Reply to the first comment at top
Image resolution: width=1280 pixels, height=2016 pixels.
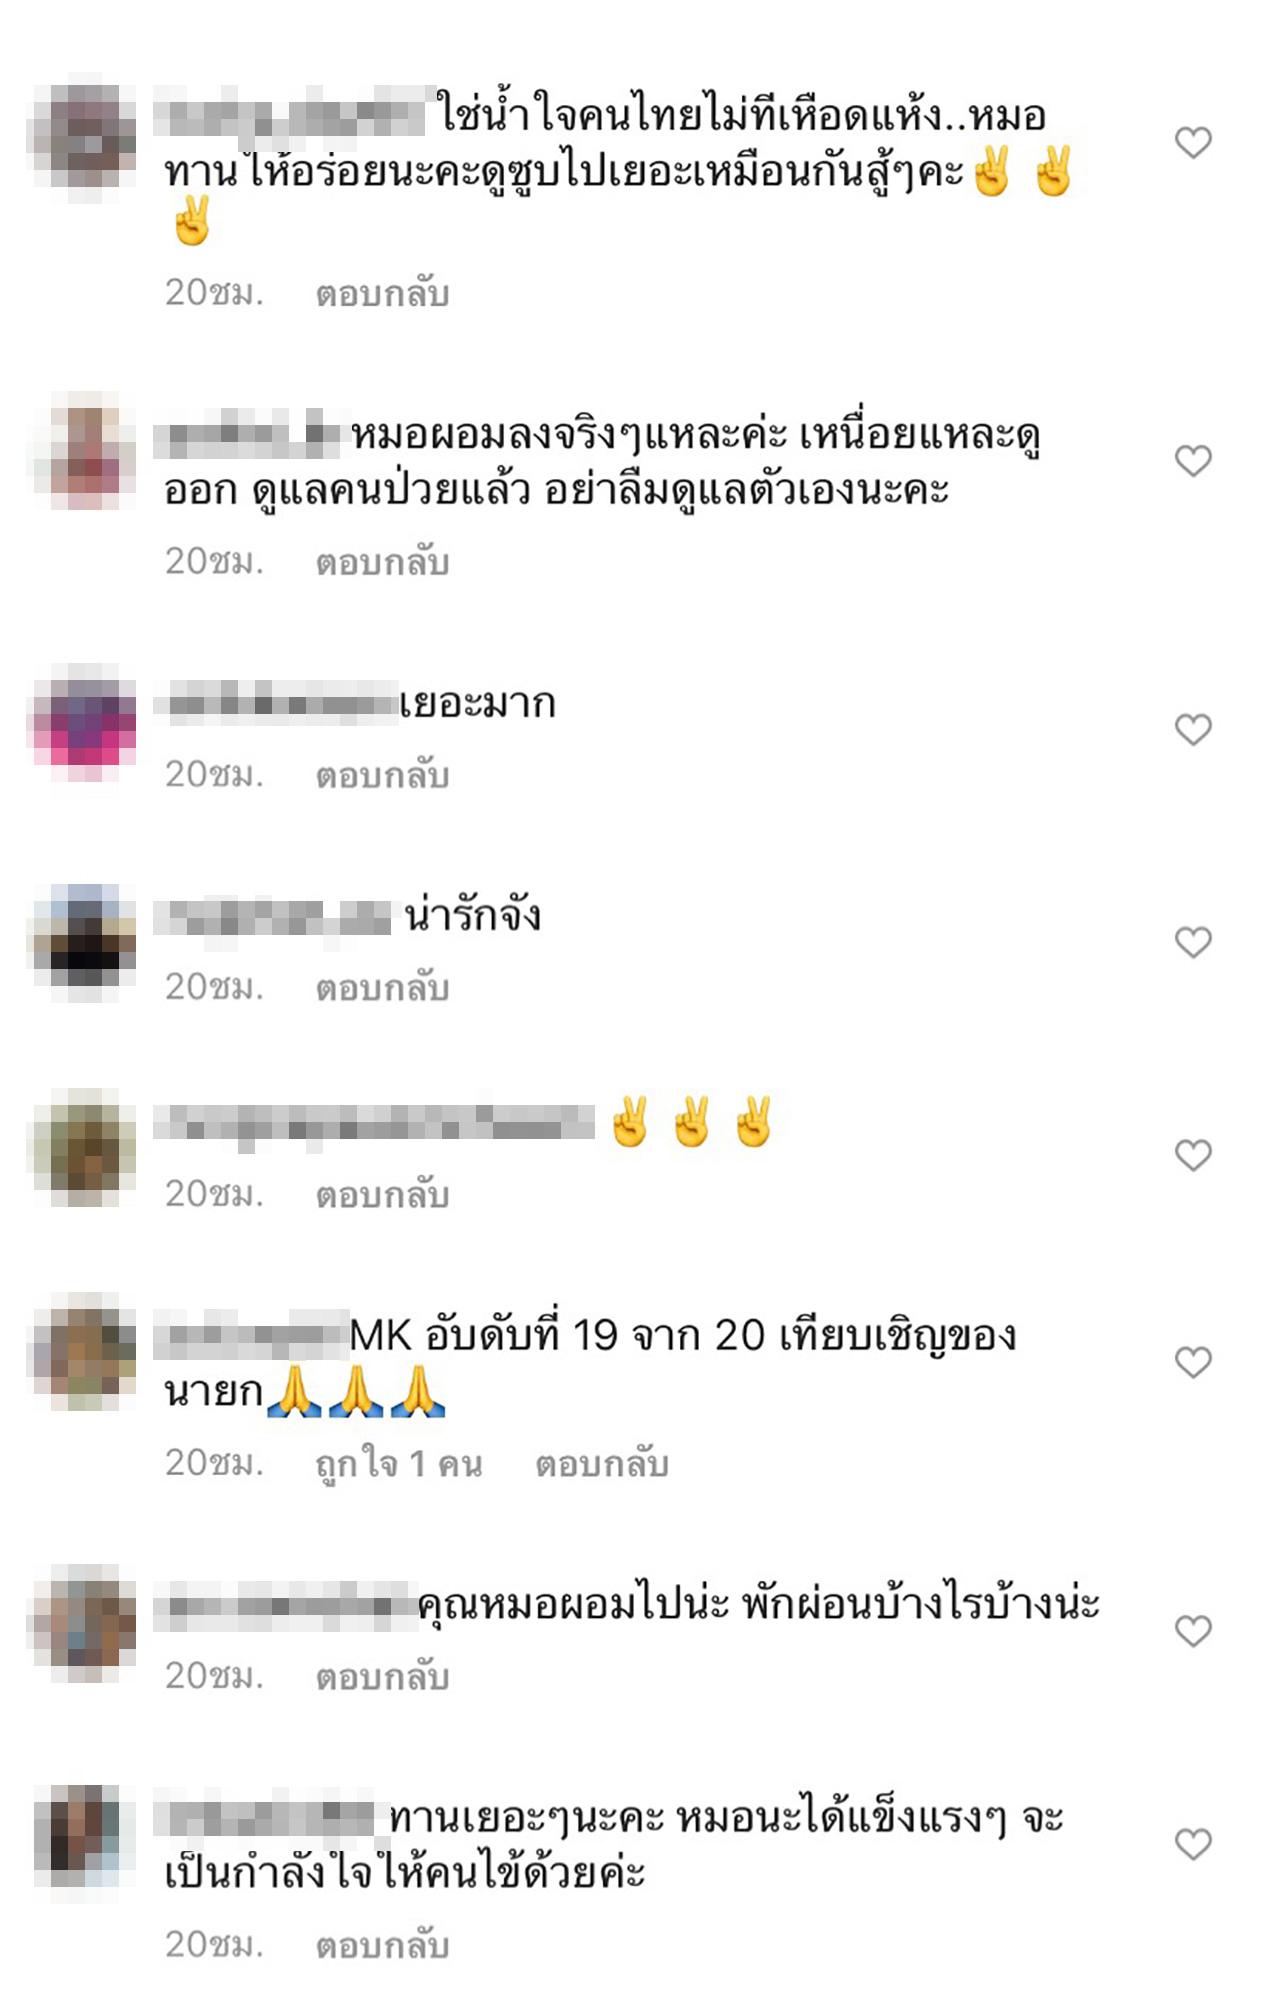(x=382, y=293)
